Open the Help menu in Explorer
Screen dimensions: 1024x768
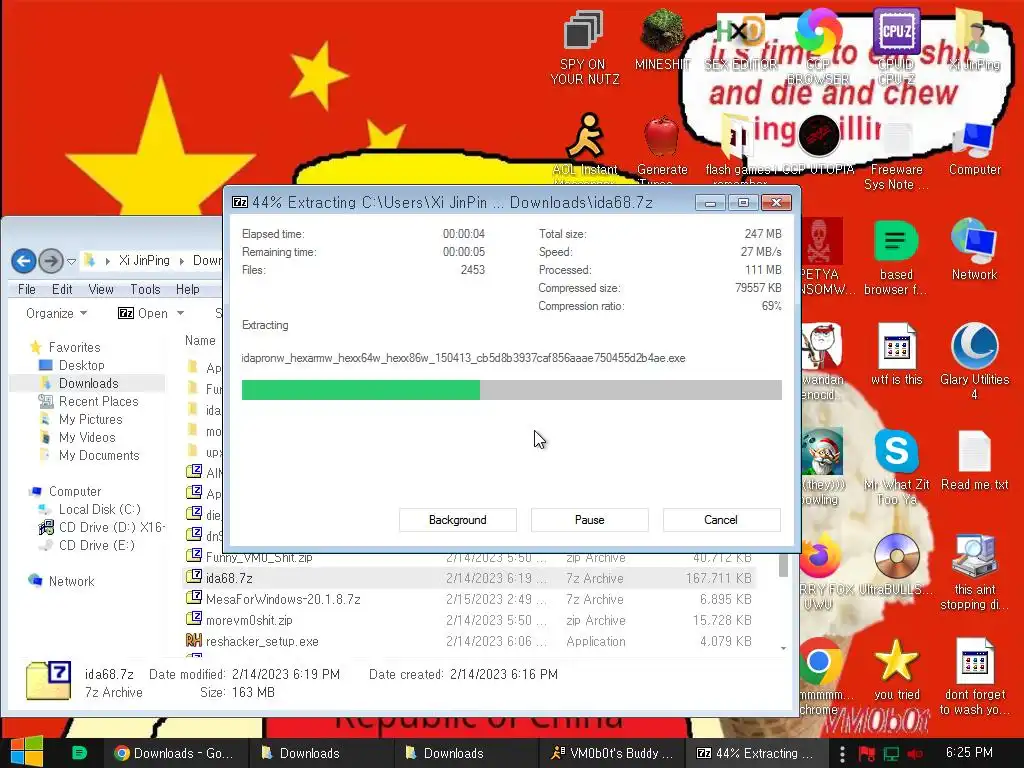pyautogui.click(x=187, y=289)
